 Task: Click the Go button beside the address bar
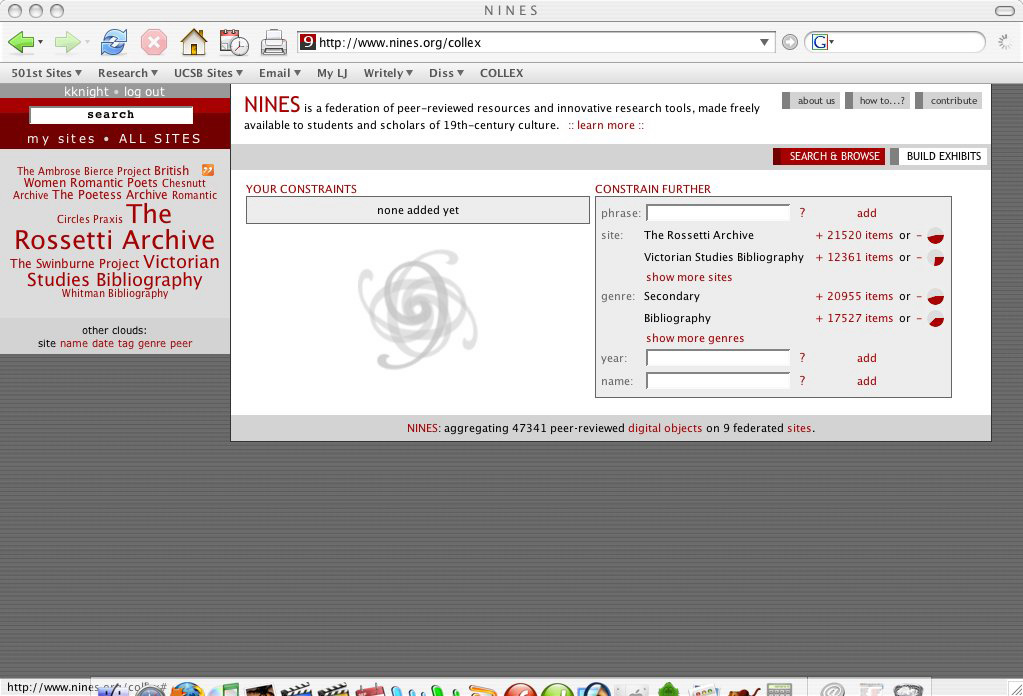click(x=789, y=42)
